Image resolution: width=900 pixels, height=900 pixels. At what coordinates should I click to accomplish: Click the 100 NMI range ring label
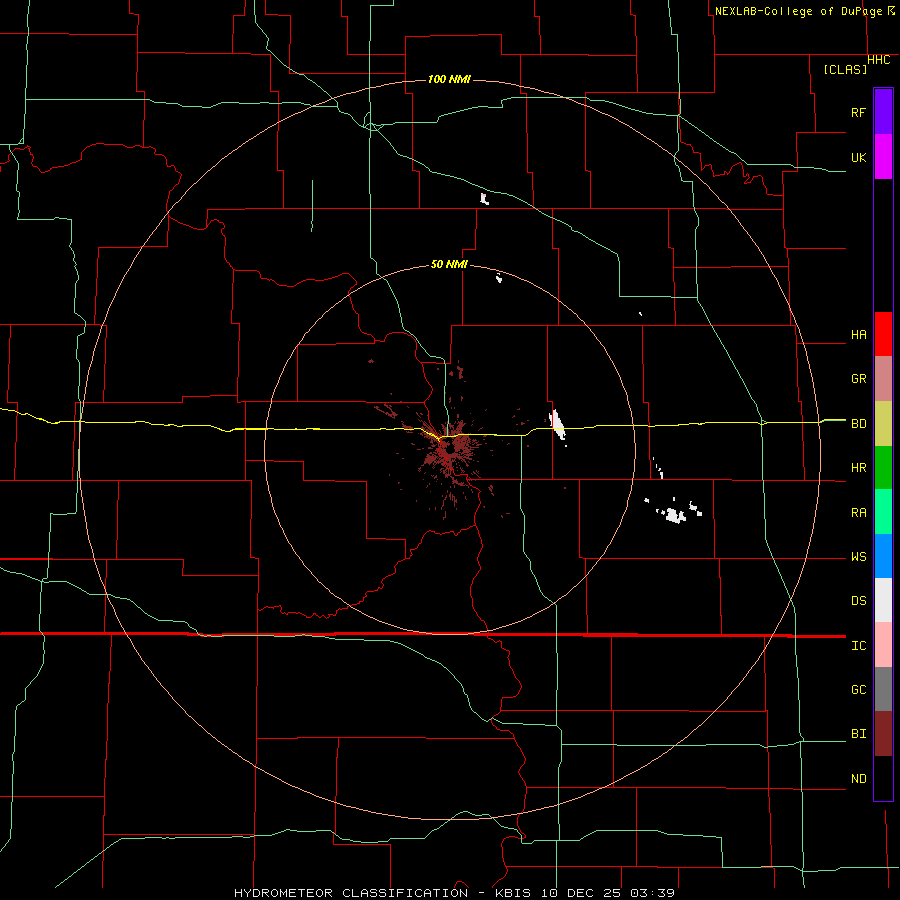point(449,79)
